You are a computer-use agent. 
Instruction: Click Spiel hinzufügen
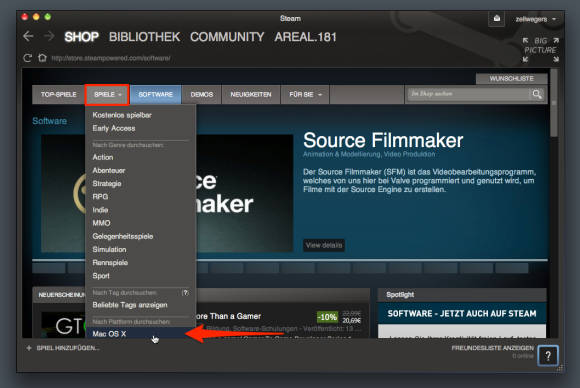pos(68,348)
